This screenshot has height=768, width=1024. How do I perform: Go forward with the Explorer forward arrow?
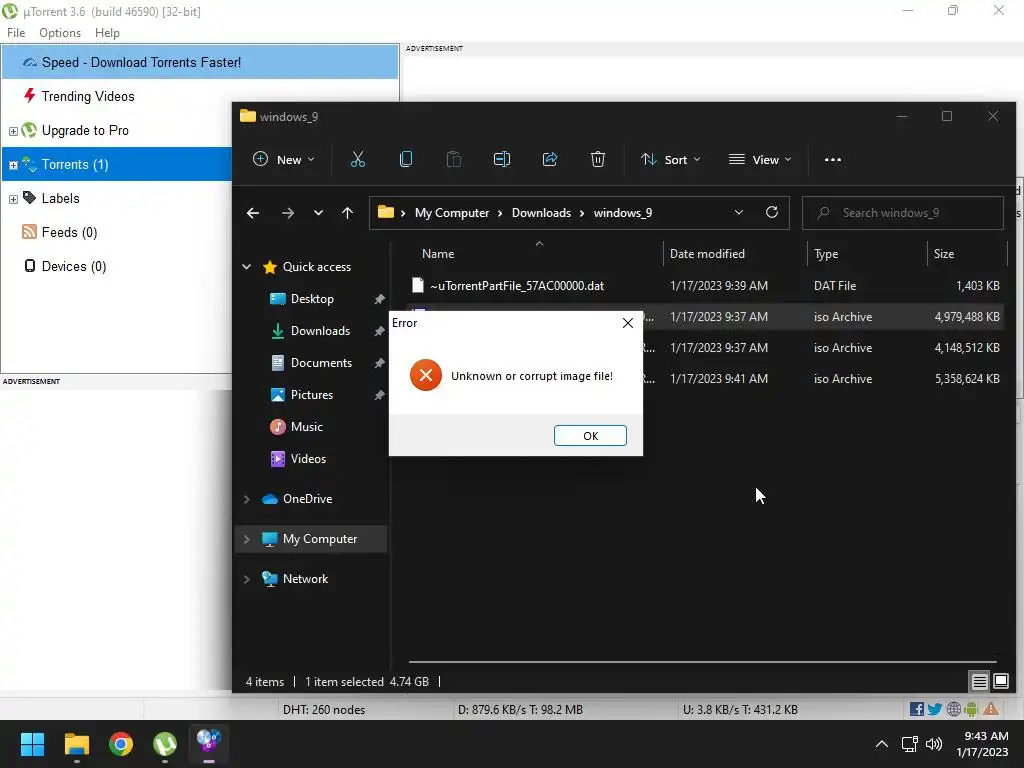tap(287, 213)
